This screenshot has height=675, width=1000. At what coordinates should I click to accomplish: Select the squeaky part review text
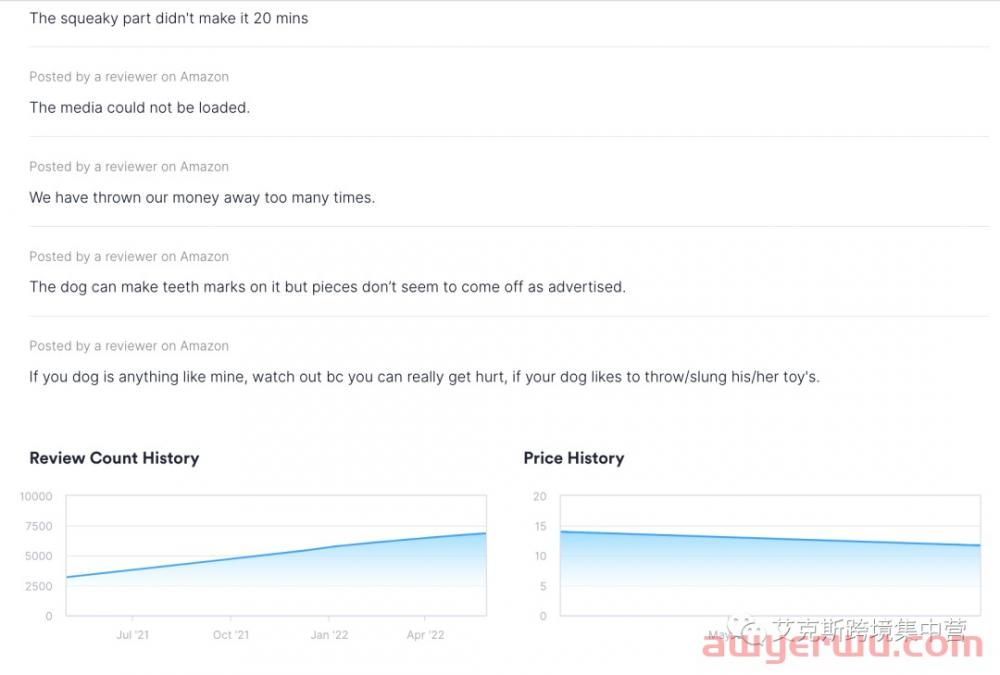[168, 19]
